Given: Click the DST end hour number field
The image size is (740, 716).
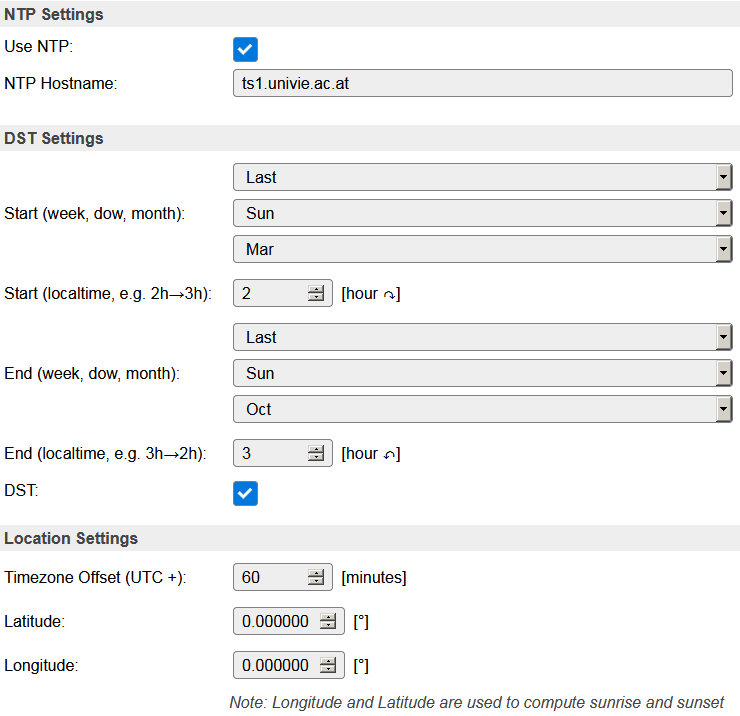Looking at the screenshot, I should [270, 453].
